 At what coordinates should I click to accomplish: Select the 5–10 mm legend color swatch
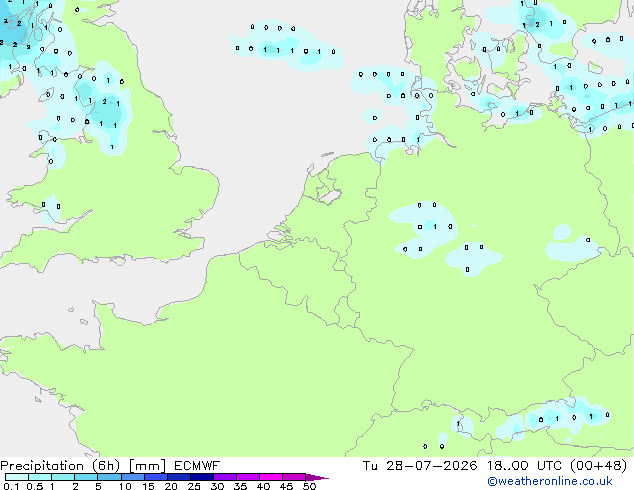click(x=109, y=477)
